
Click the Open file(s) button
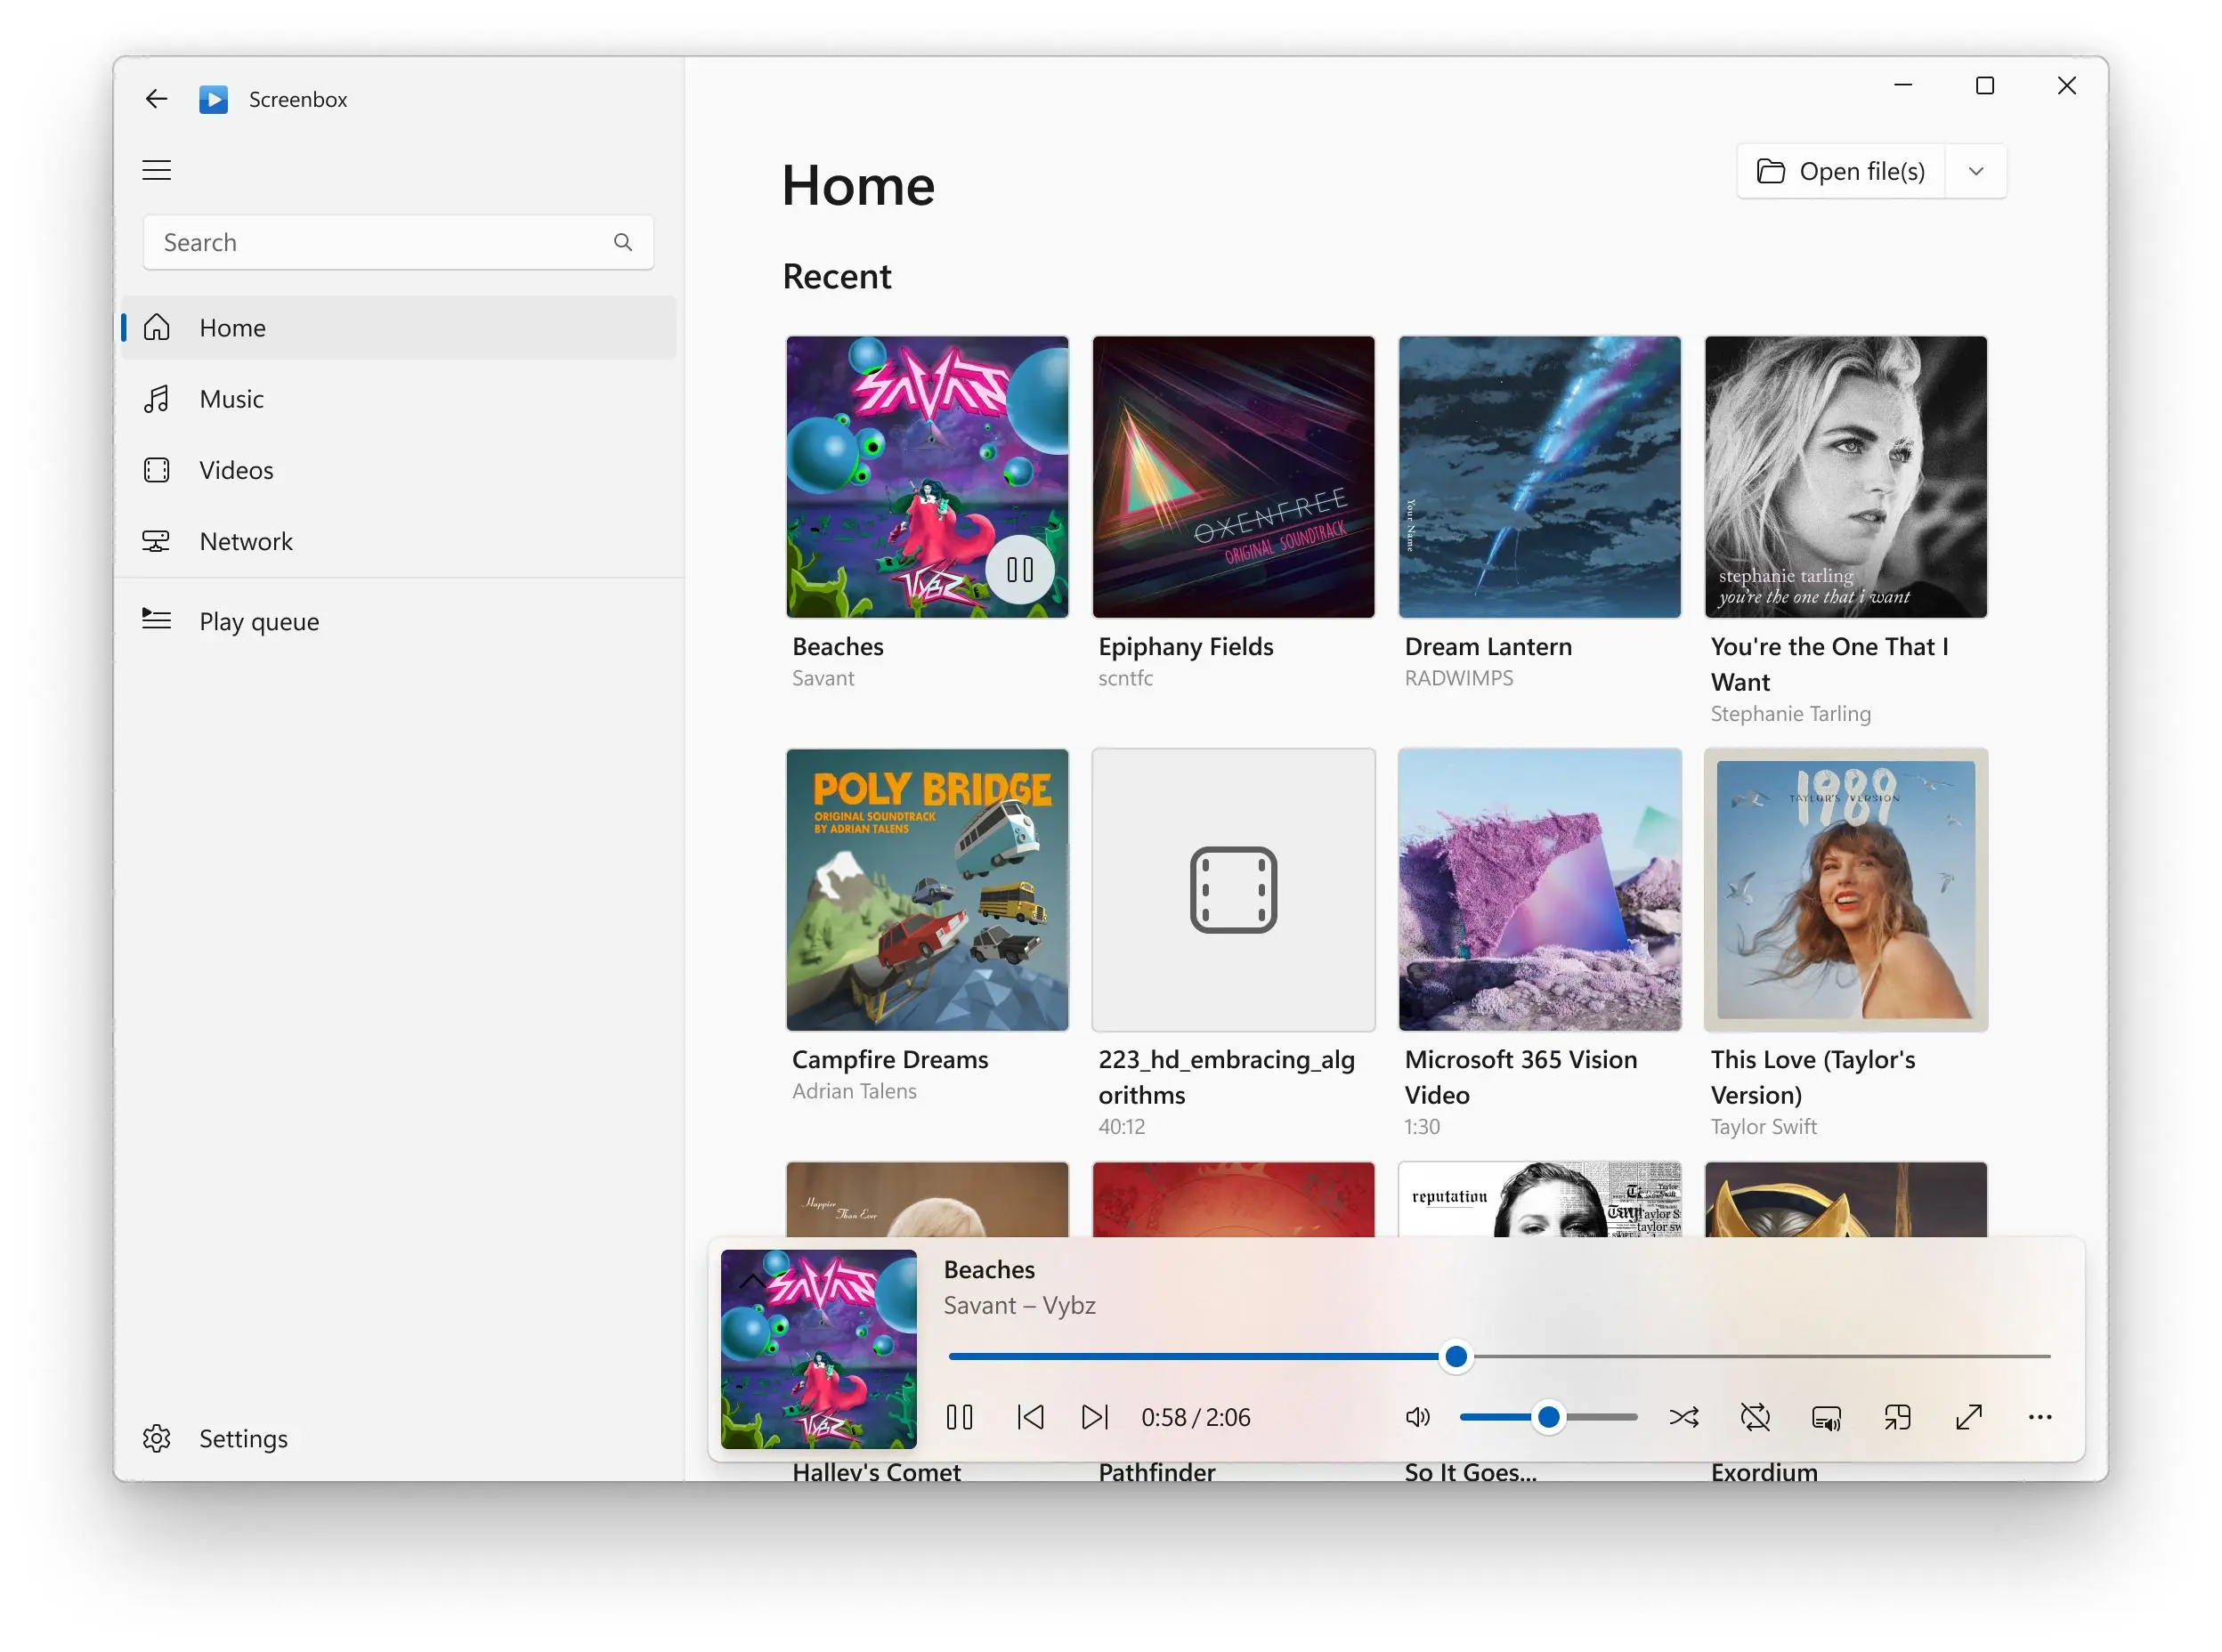[x=1841, y=171]
